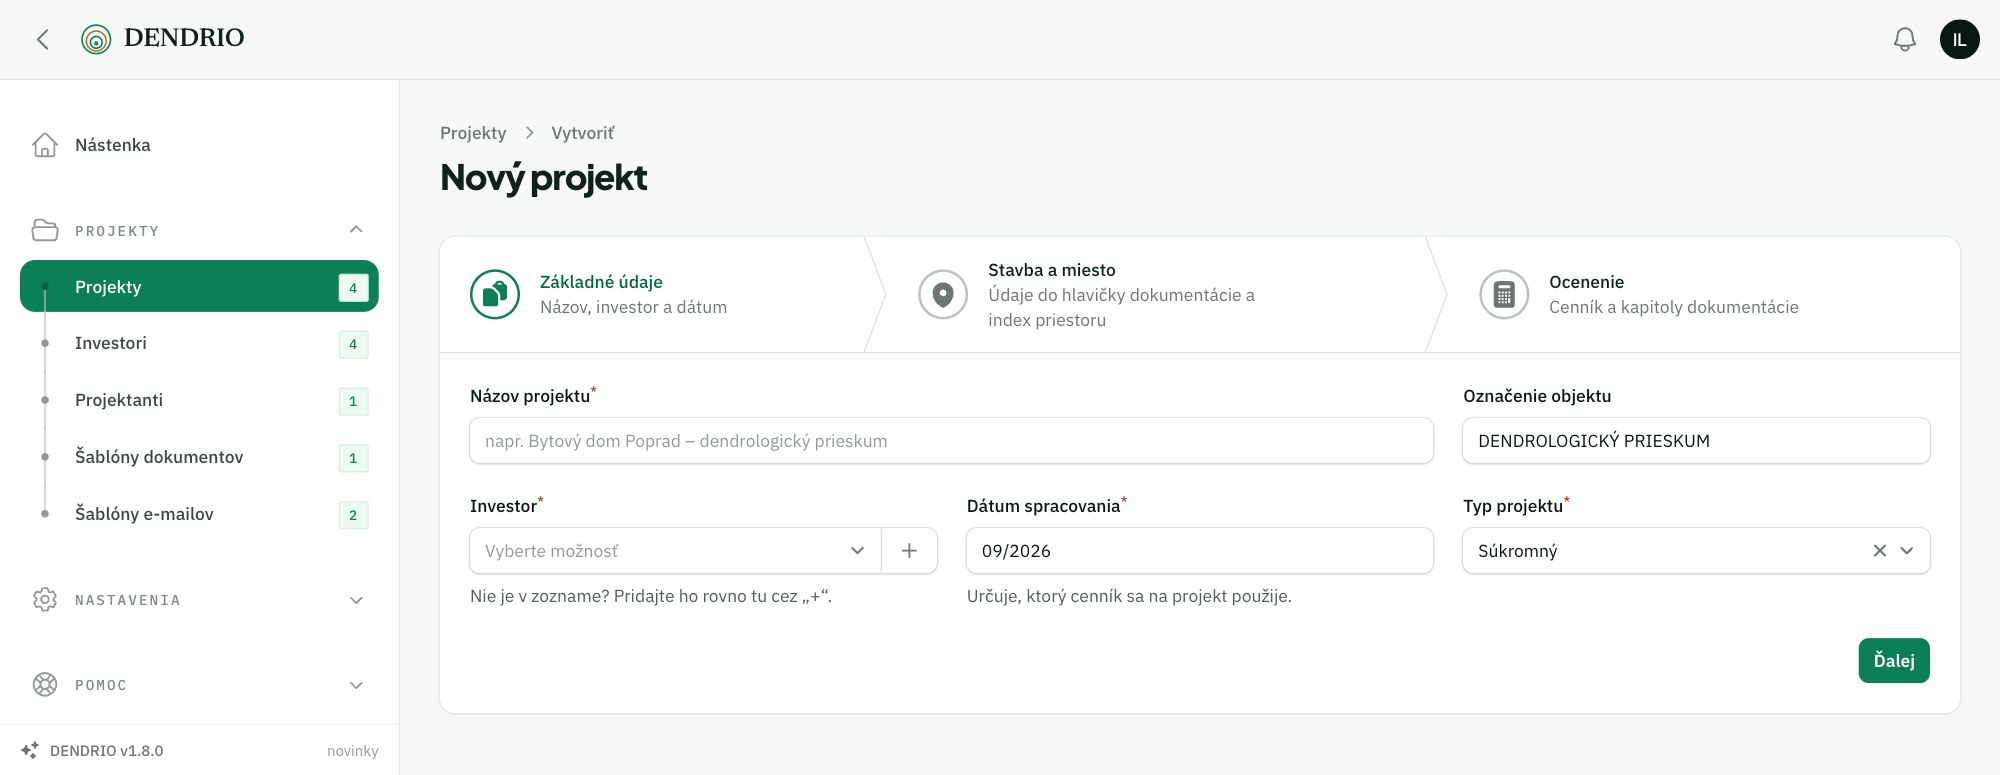Open notifications bell
This screenshot has height=775, width=2000.
1905,39
